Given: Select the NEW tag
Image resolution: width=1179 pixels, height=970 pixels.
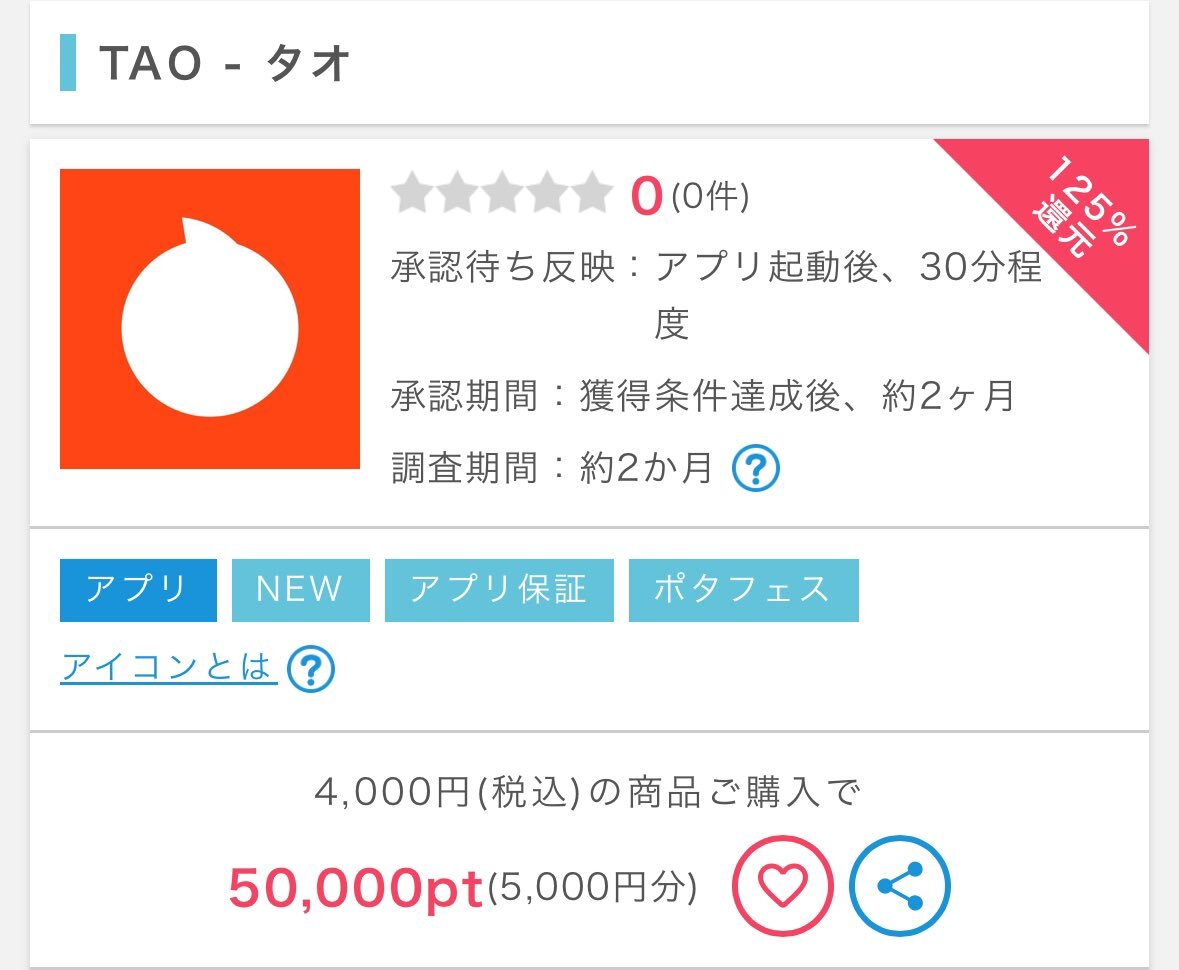Looking at the screenshot, I should pyautogui.click(x=301, y=590).
